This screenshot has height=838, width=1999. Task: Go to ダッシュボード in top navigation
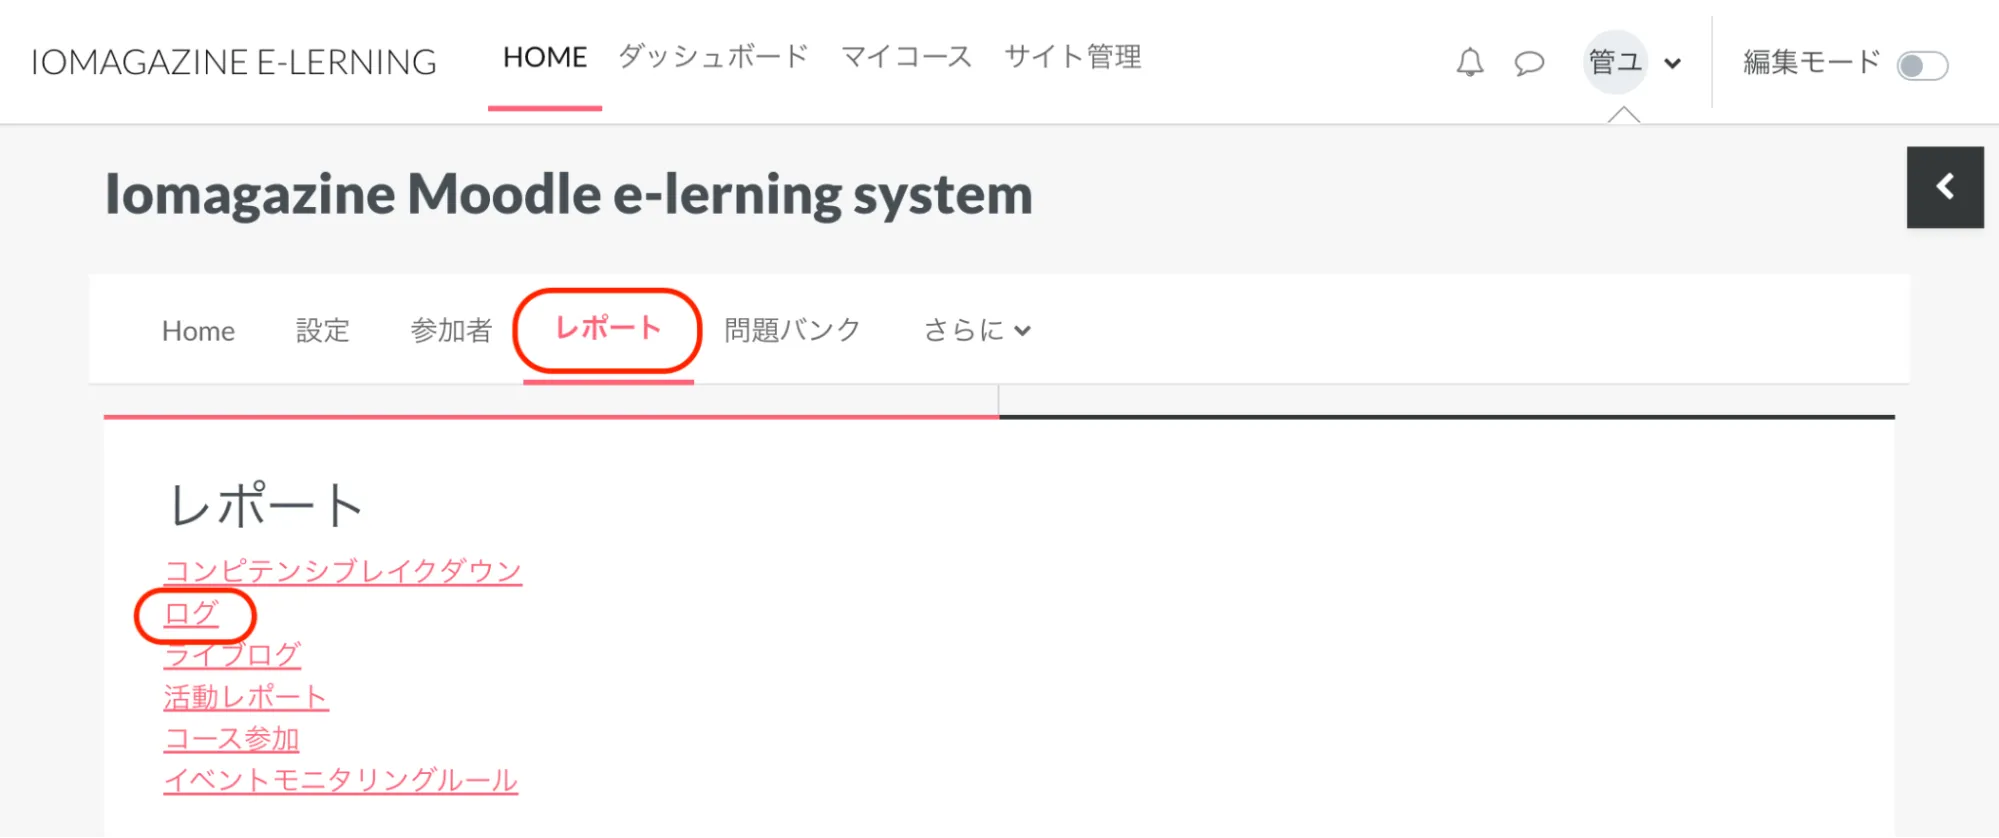(713, 57)
